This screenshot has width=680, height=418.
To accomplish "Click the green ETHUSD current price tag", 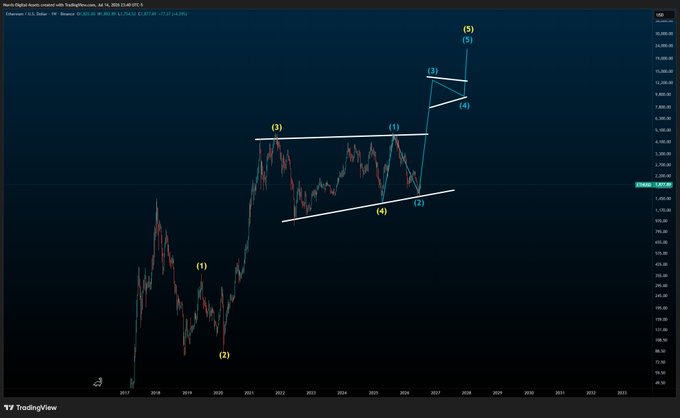I will 654,185.
